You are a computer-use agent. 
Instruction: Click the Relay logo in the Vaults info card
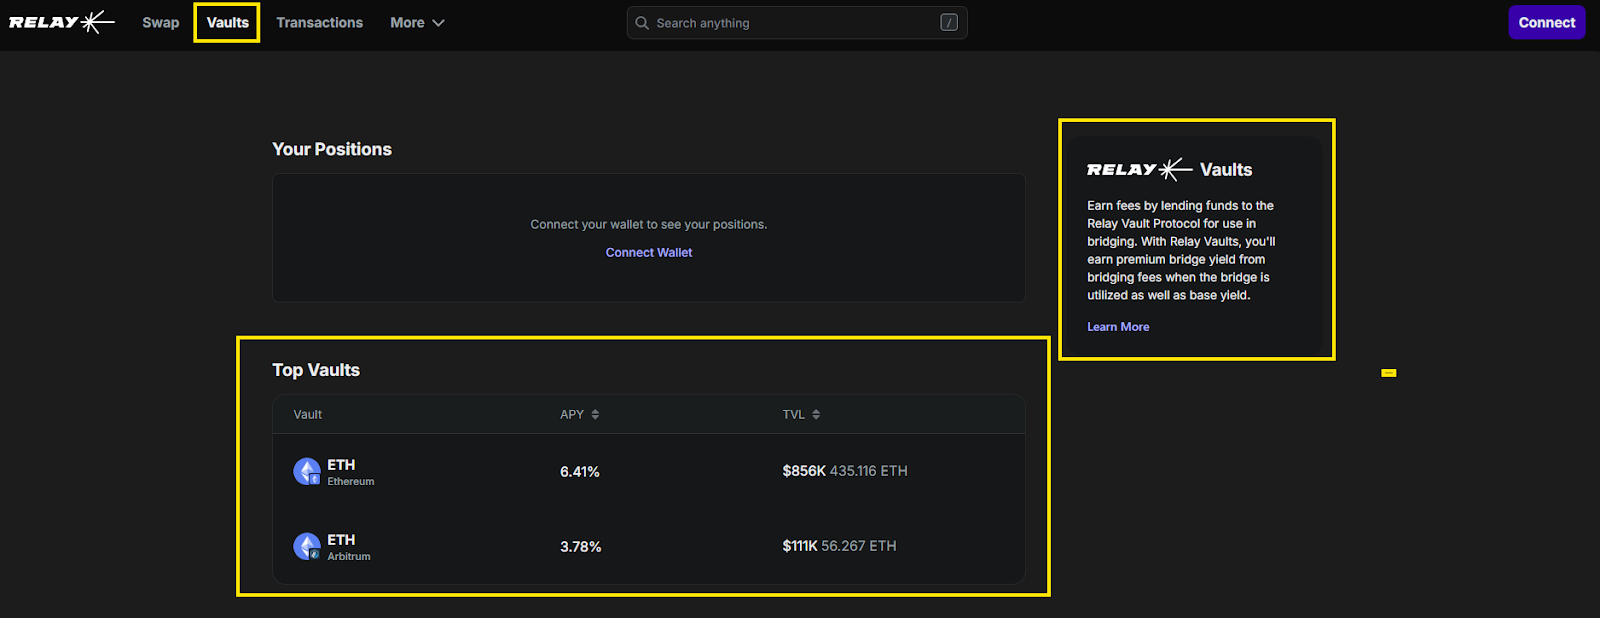(x=1140, y=170)
